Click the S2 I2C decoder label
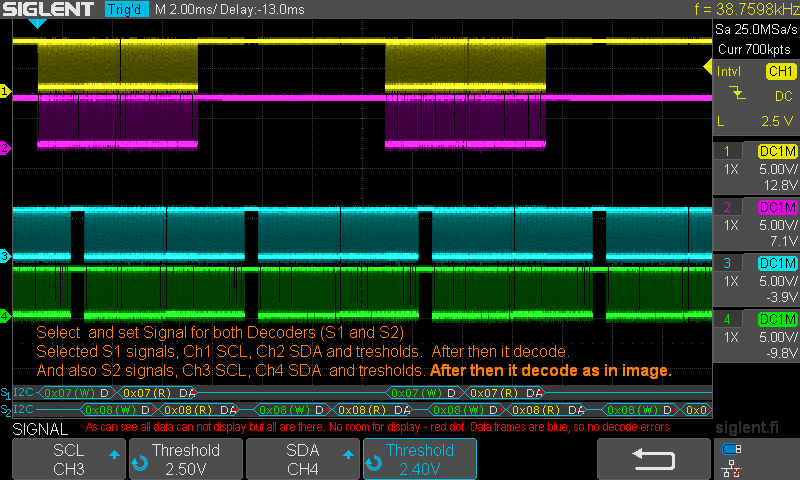This screenshot has height=480, width=800. click(17, 409)
